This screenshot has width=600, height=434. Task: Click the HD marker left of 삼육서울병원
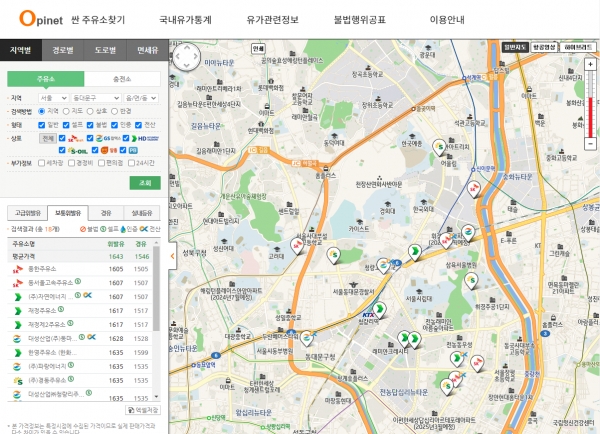point(414,253)
